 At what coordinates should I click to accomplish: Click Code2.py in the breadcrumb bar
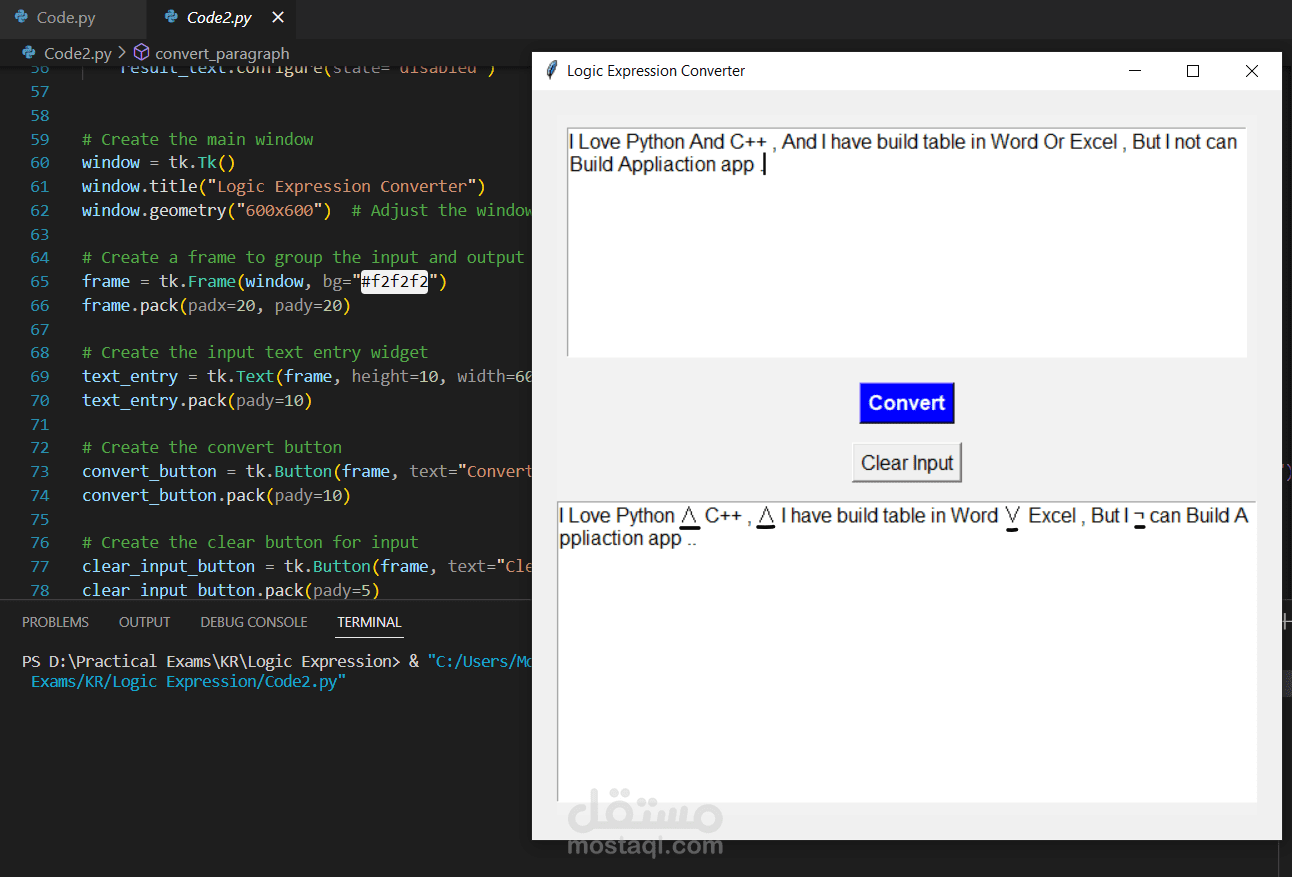[x=75, y=53]
